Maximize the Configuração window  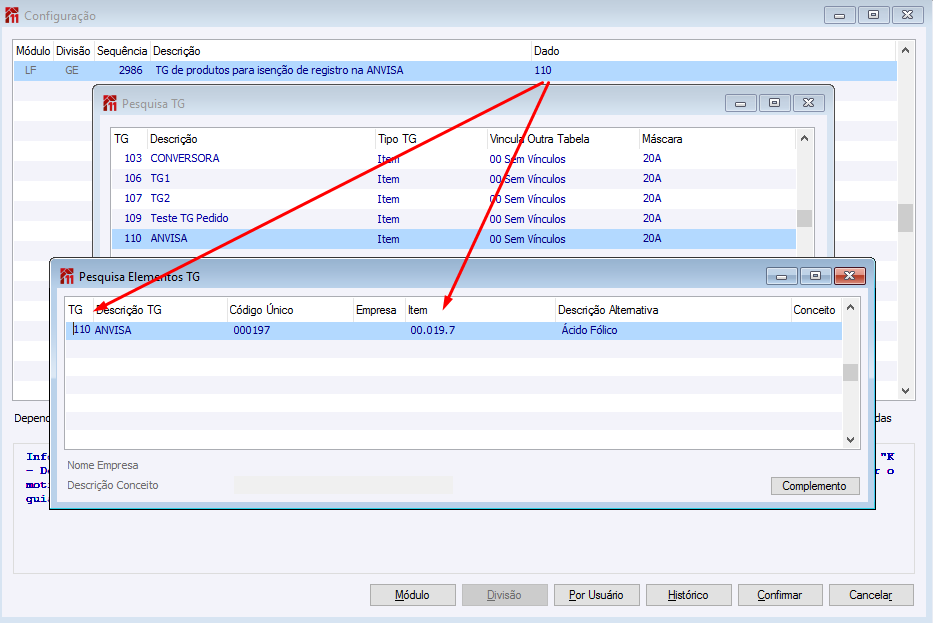point(873,15)
